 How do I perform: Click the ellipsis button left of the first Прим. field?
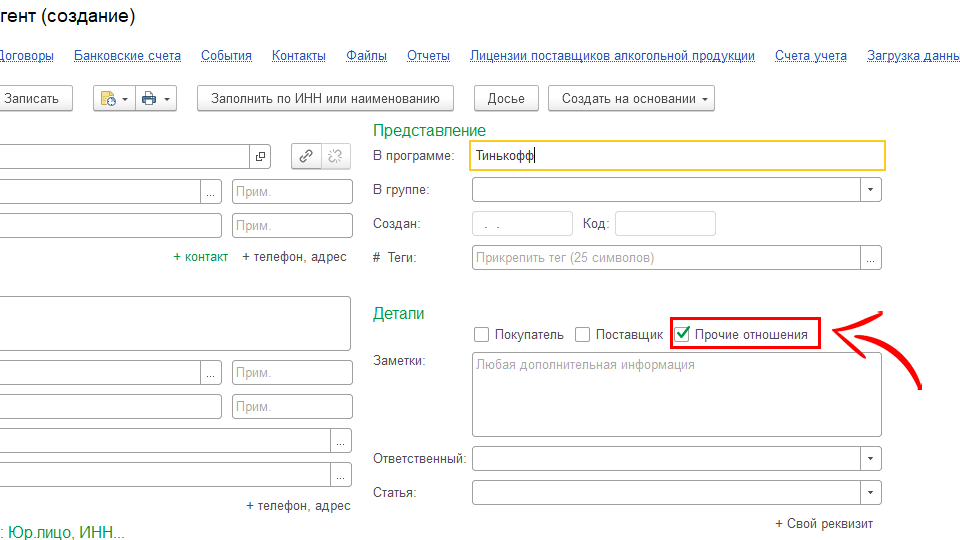click(x=210, y=191)
